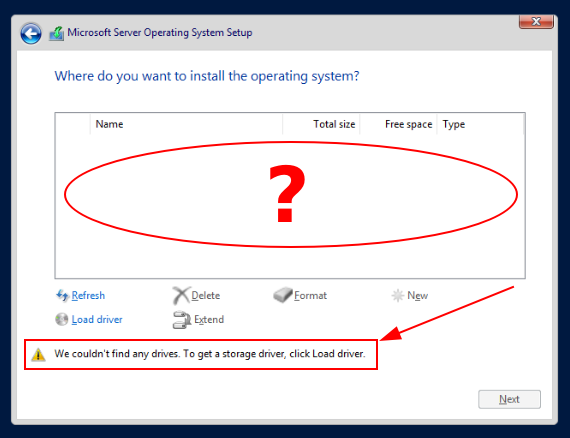Click the Format link

pos(310,296)
